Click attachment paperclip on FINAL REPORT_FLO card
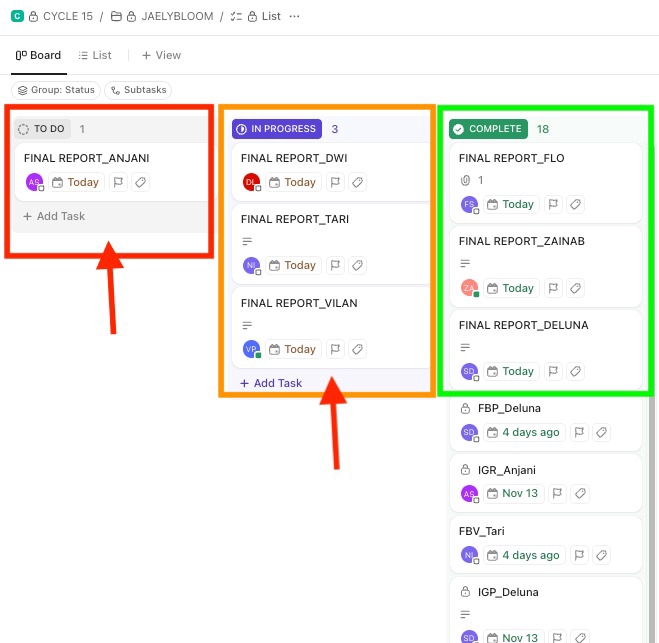659x643 pixels. tap(465, 180)
